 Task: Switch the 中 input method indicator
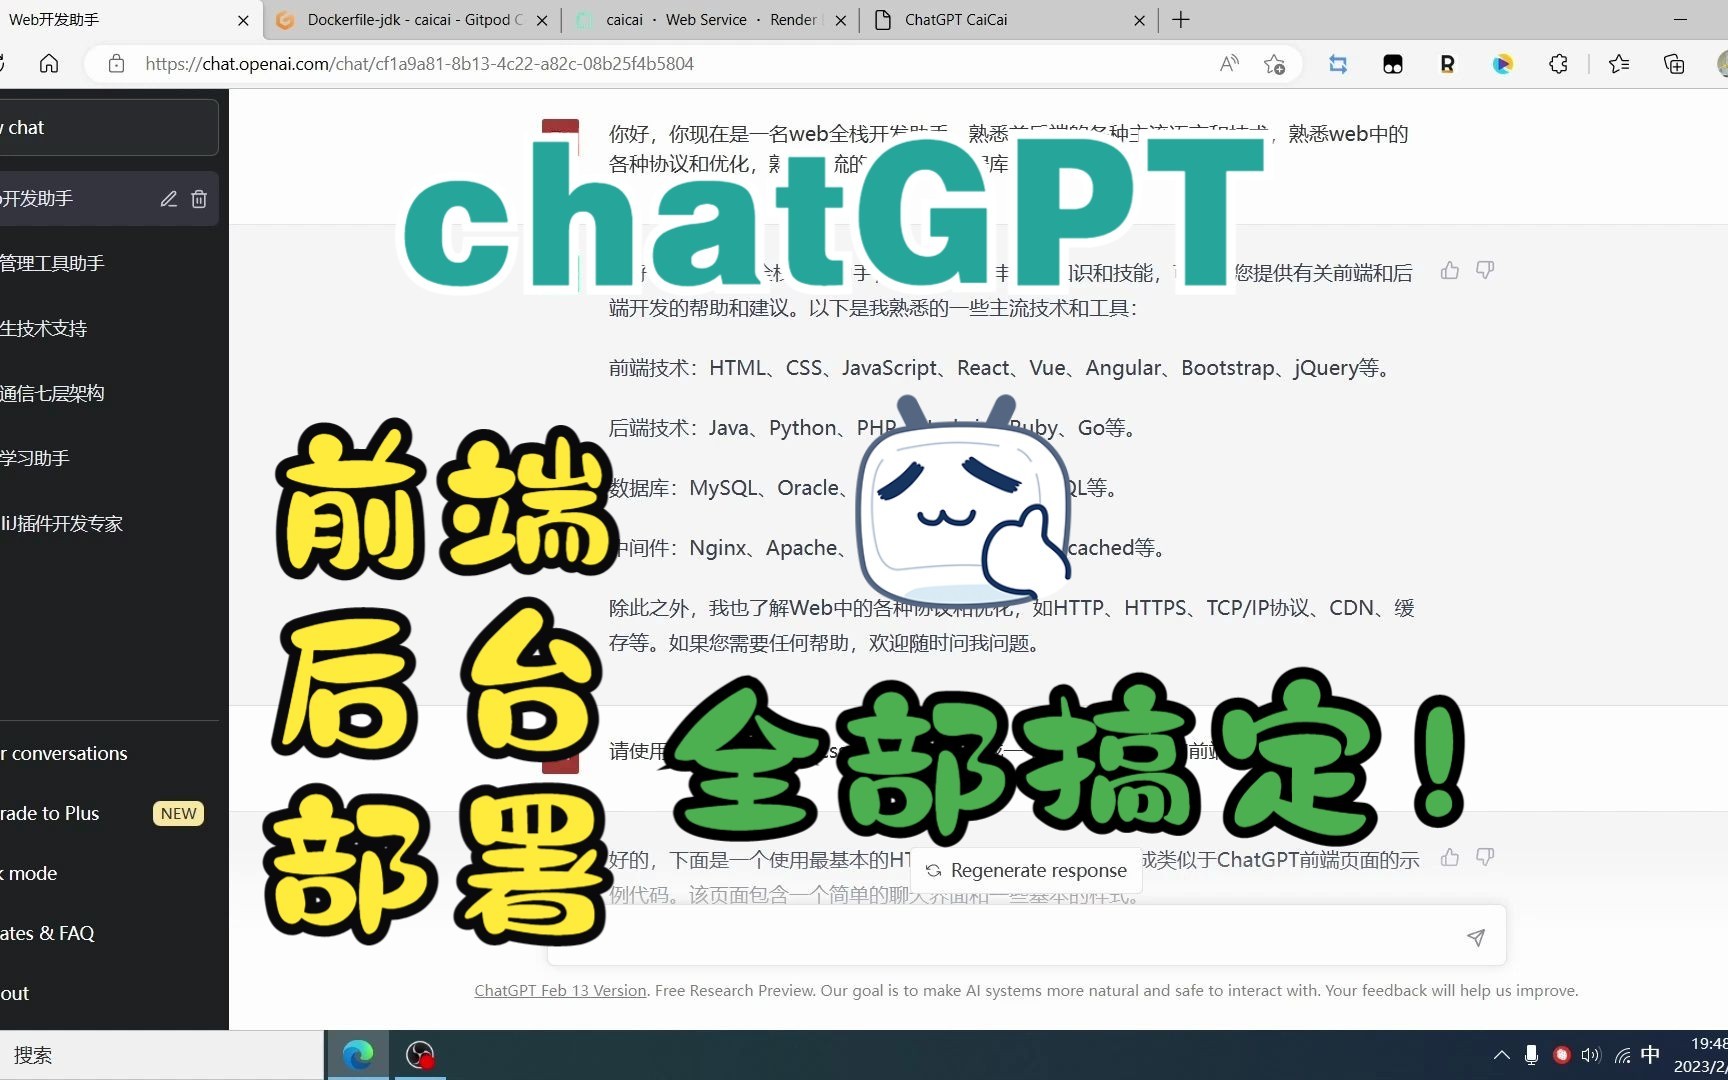1650,1054
